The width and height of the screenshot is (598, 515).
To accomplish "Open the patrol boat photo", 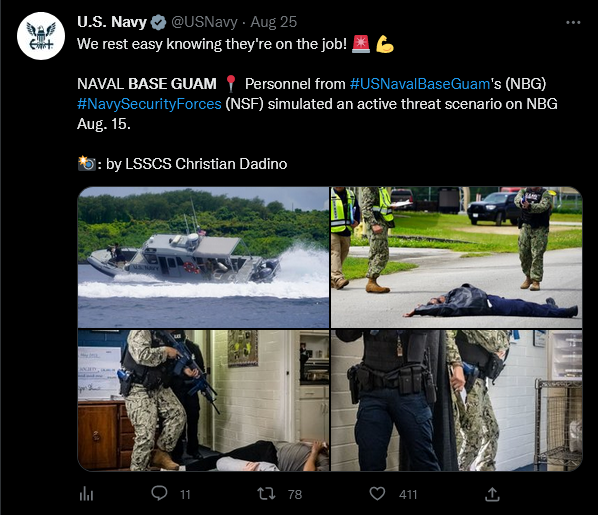I will 203,258.
